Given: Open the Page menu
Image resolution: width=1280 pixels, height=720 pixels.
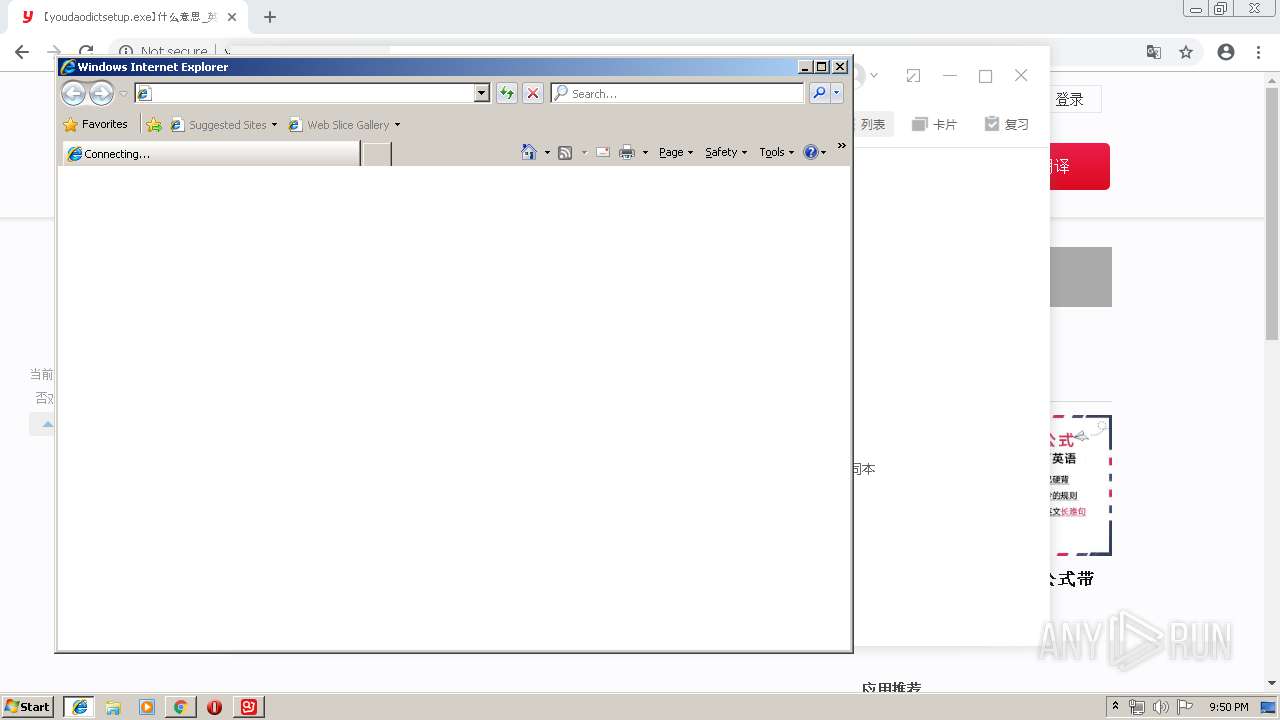Looking at the screenshot, I should (676, 152).
